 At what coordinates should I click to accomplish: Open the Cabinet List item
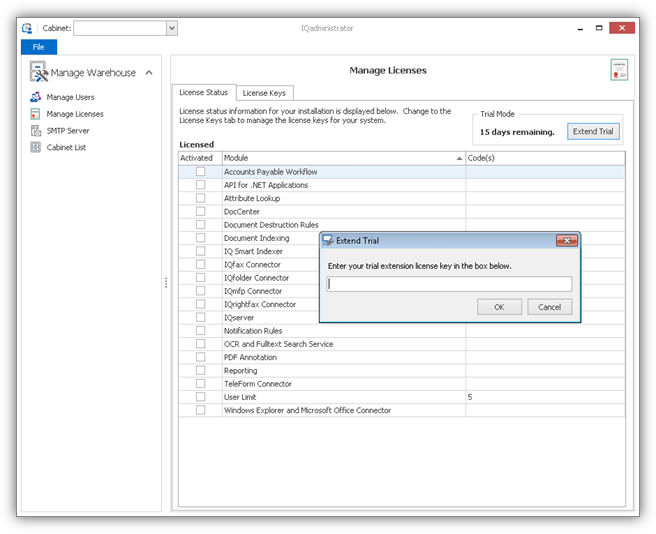(x=66, y=147)
